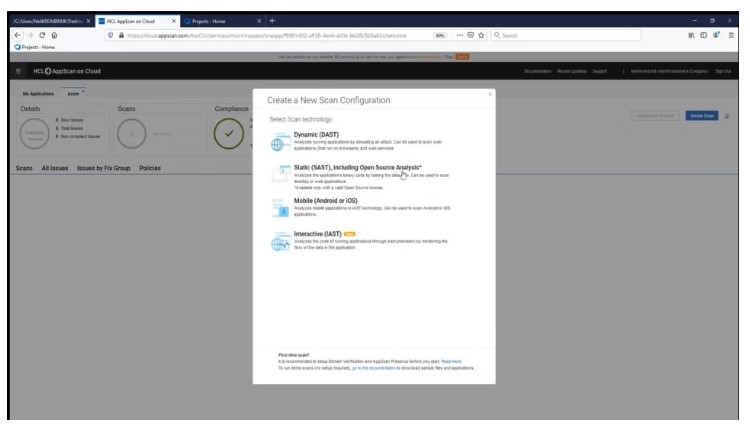750x437 pixels.
Task: Click the Details risk rating circle
Action: click(34, 134)
